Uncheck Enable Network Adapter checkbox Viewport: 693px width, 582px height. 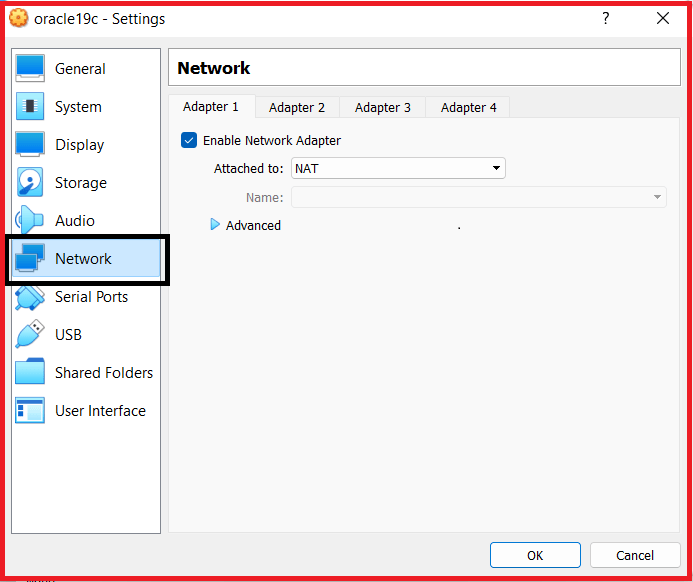point(189,141)
